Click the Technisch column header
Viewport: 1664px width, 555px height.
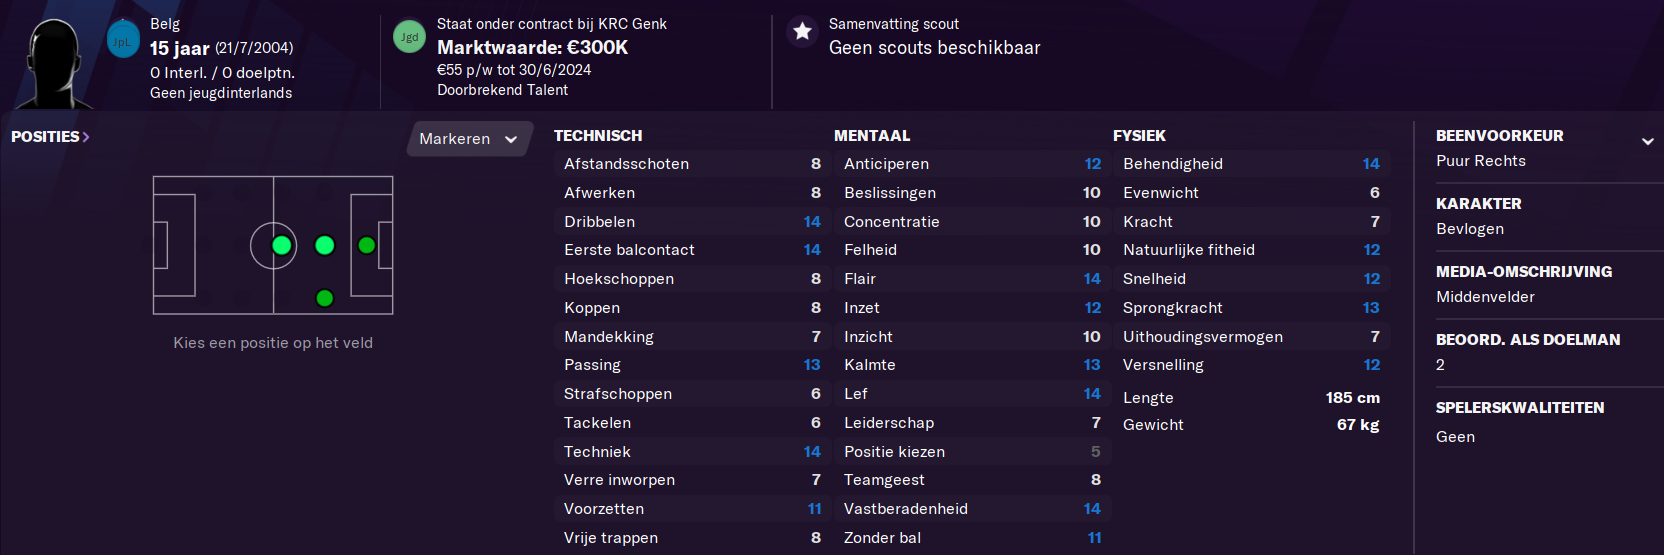[x=598, y=136]
